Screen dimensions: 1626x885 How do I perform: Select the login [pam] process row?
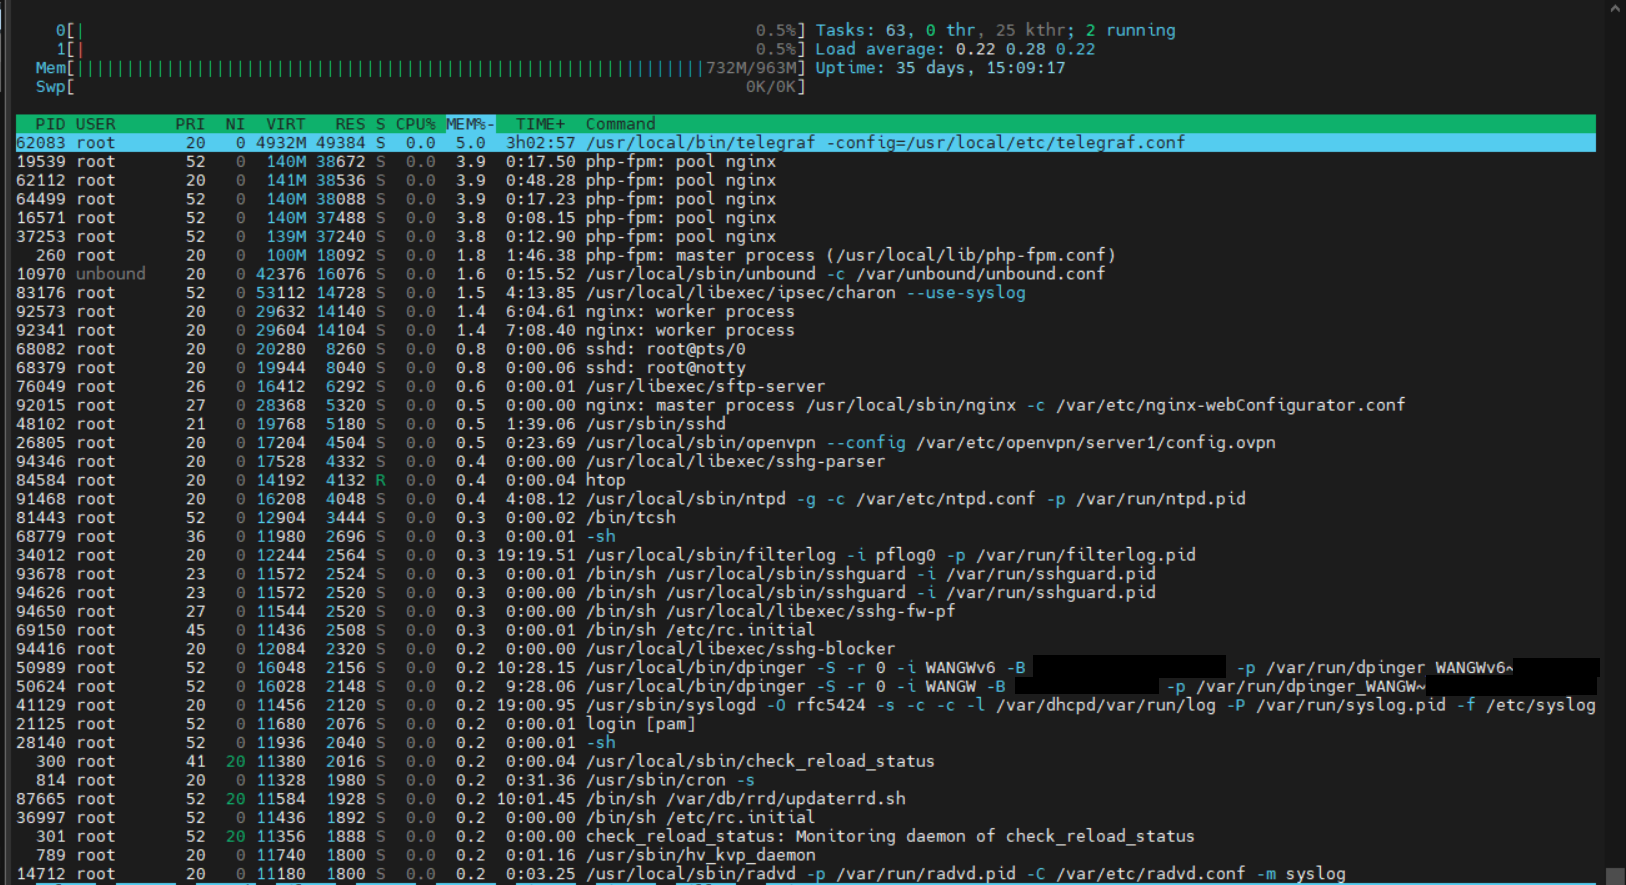(x=805, y=724)
